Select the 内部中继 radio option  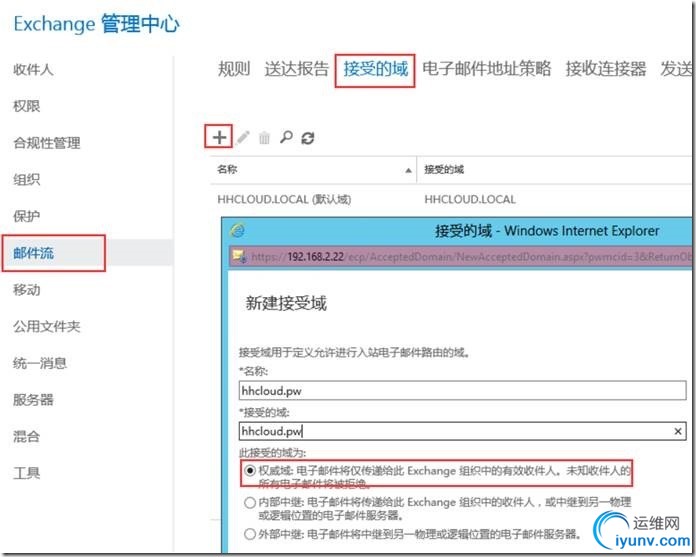point(250,502)
